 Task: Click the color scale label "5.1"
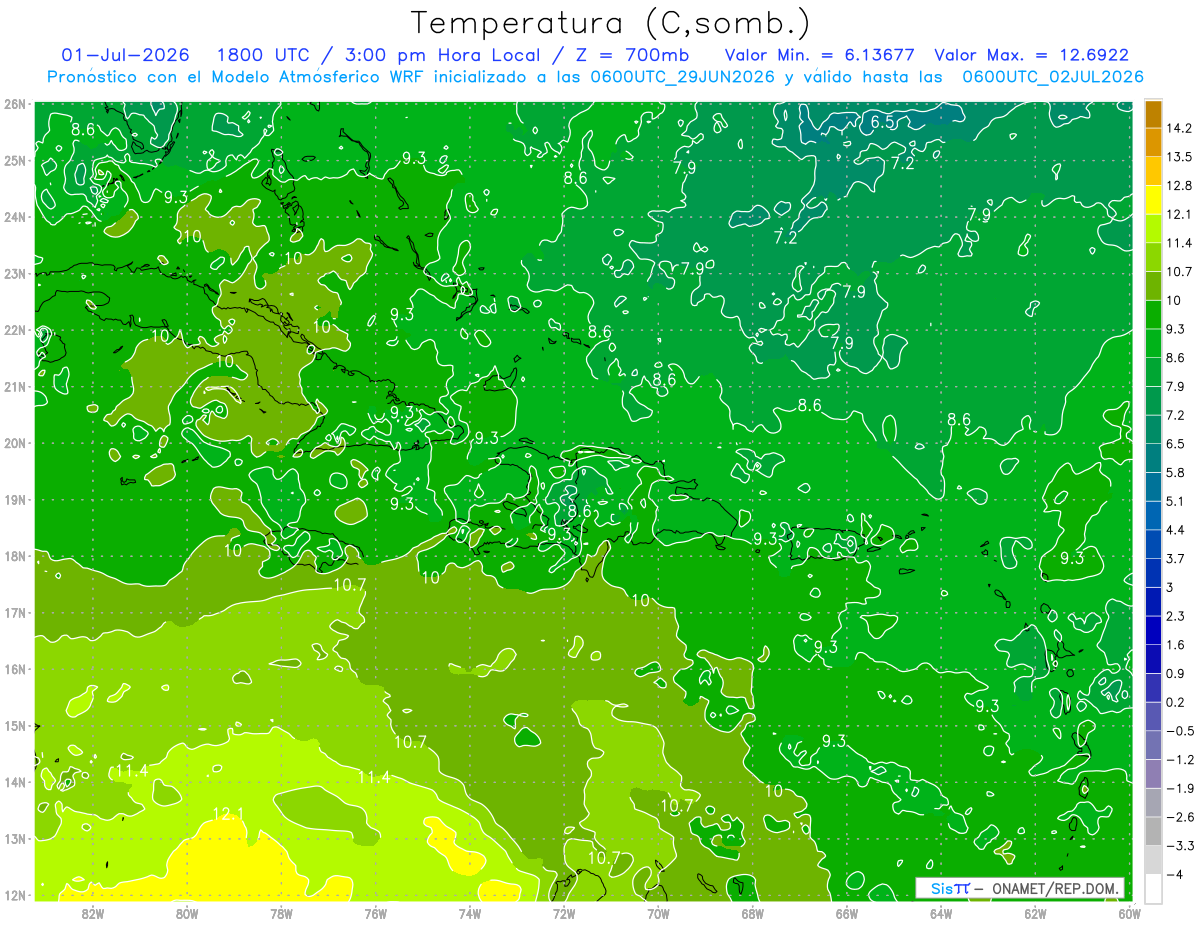coord(1175,501)
